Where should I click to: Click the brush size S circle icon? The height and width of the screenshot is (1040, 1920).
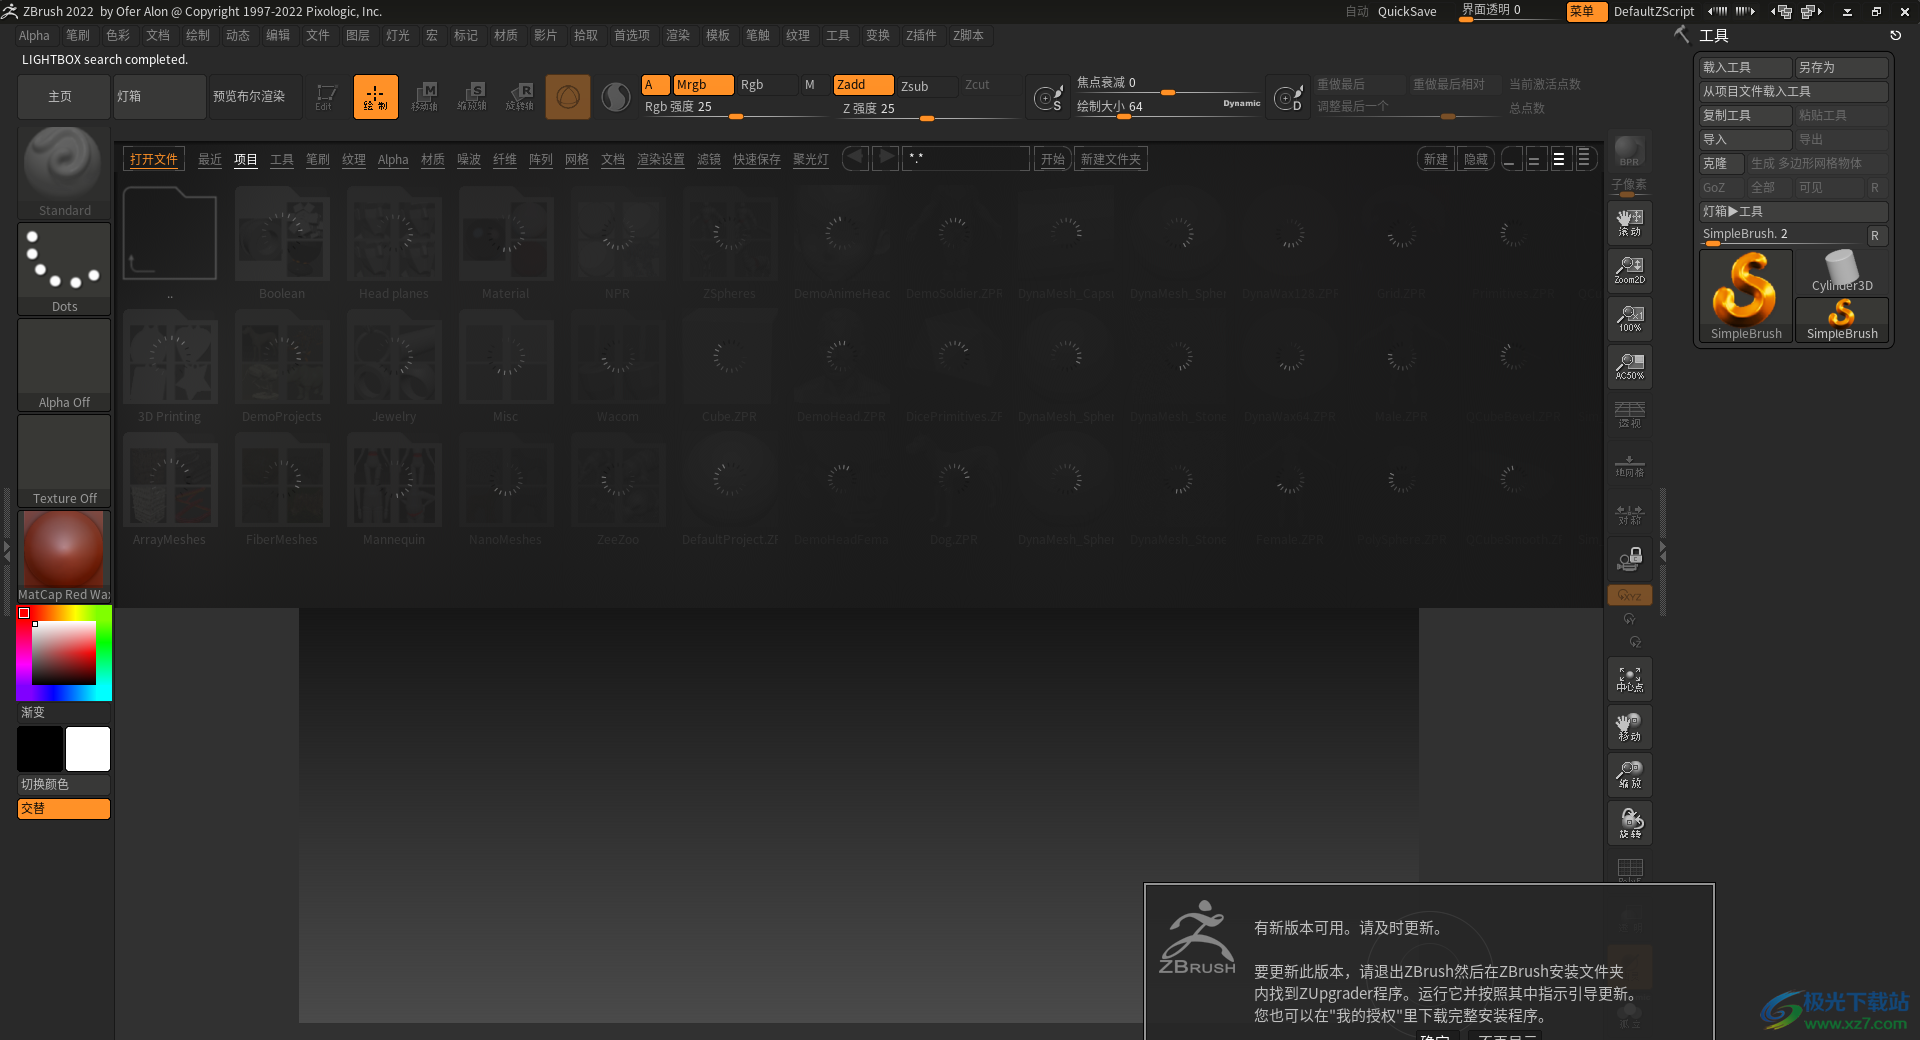pyautogui.click(x=1048, y=98)
